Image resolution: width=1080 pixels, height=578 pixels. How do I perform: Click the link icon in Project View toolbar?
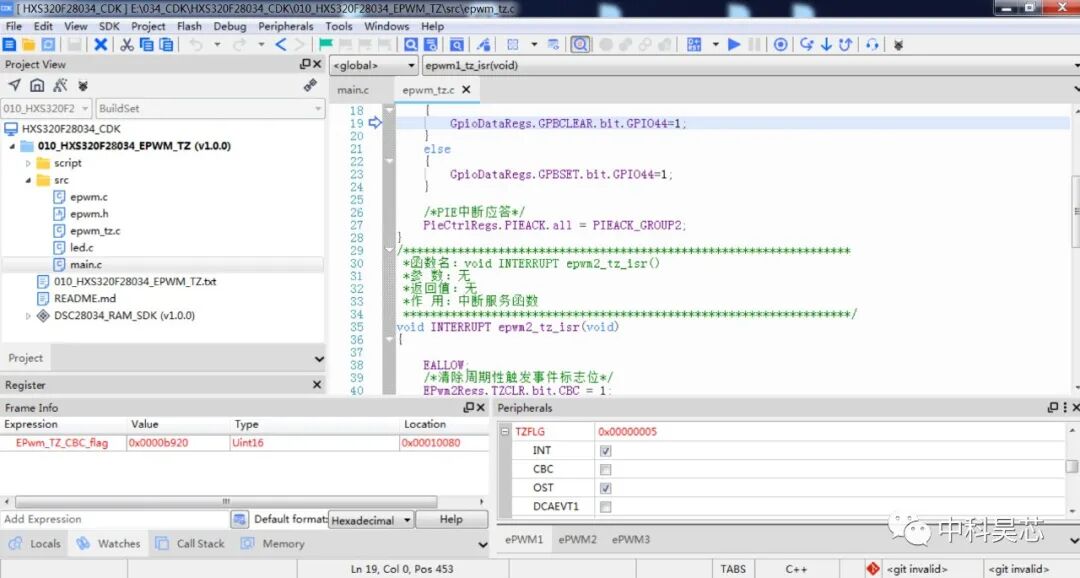pyautogui.click(x=310, y=85)
